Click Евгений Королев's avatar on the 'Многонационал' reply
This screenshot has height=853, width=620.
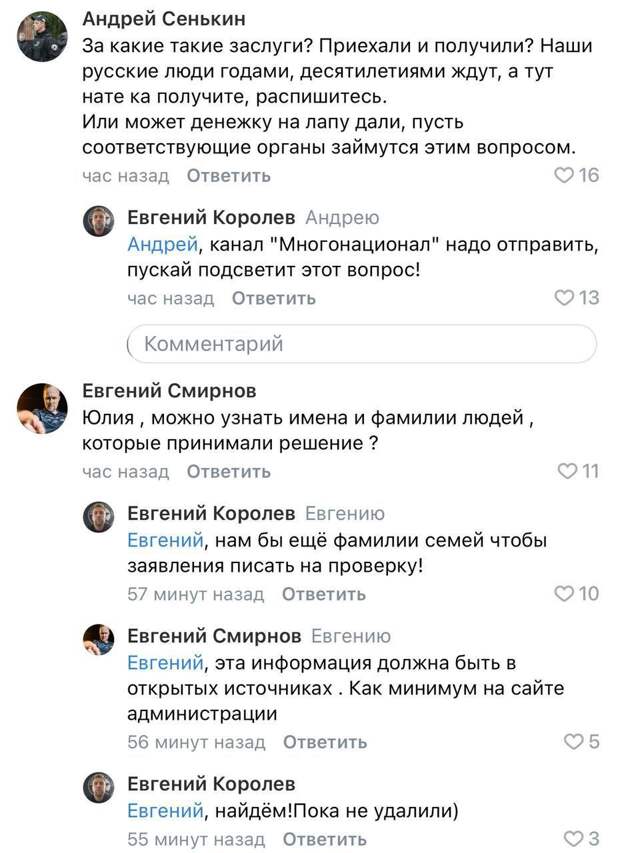pos(98,221)
